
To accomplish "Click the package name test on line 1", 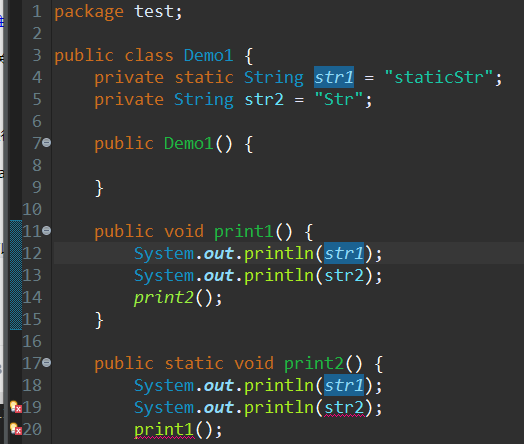I will (x=154, y=12).
